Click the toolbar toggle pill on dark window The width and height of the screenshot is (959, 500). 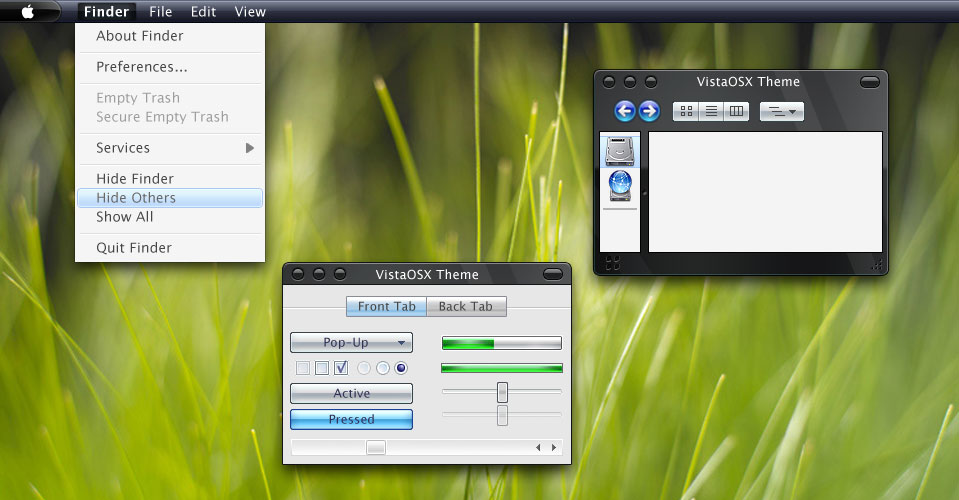tap(869, 82)
